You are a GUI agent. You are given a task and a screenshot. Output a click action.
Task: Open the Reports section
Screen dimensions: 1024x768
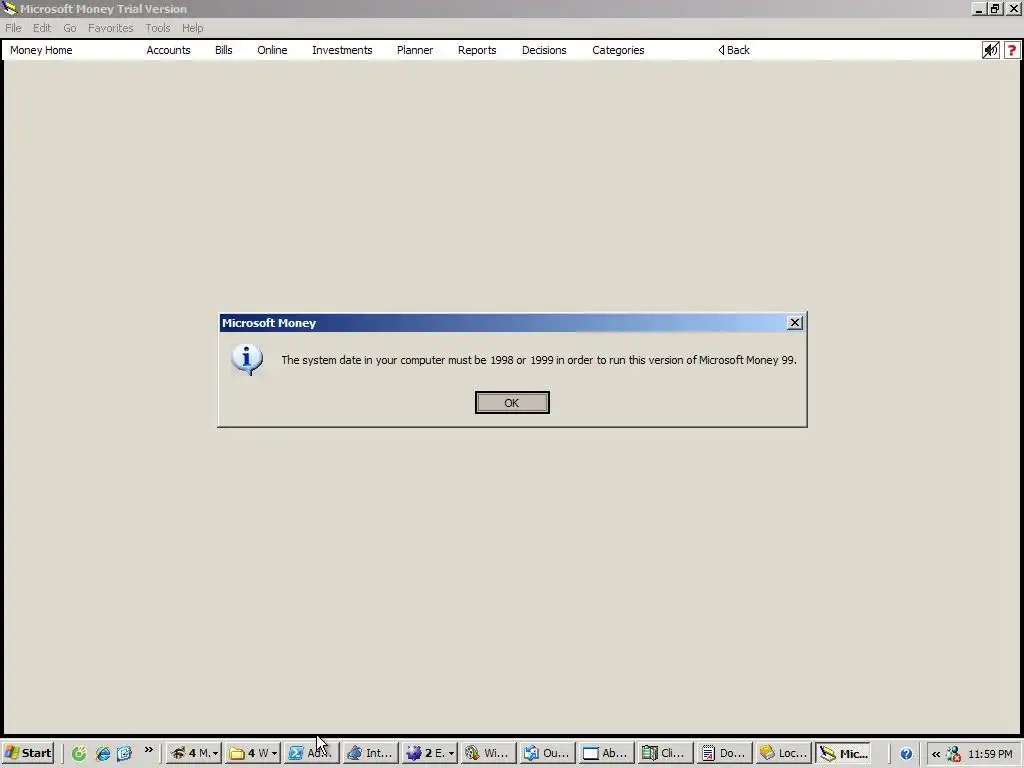click(477, 50)
